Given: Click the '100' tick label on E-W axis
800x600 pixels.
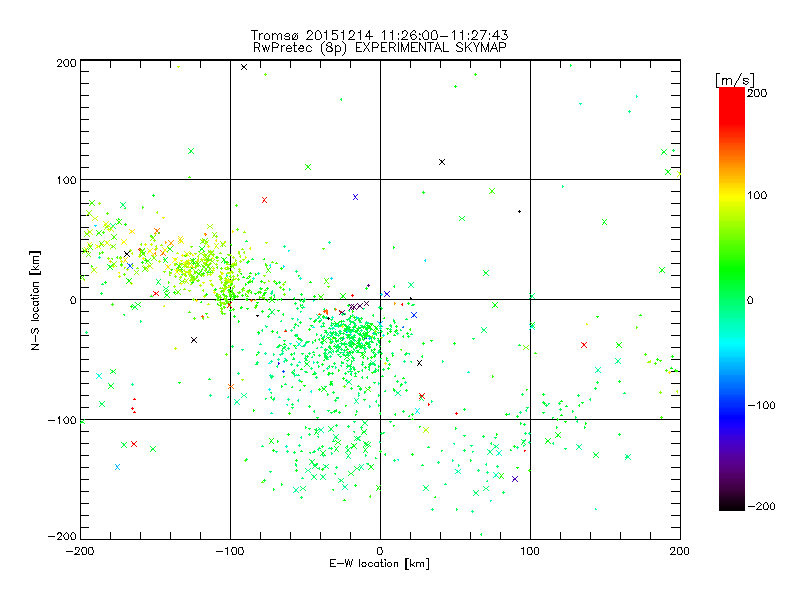Looking at the screenshot, I should [530, 552].
